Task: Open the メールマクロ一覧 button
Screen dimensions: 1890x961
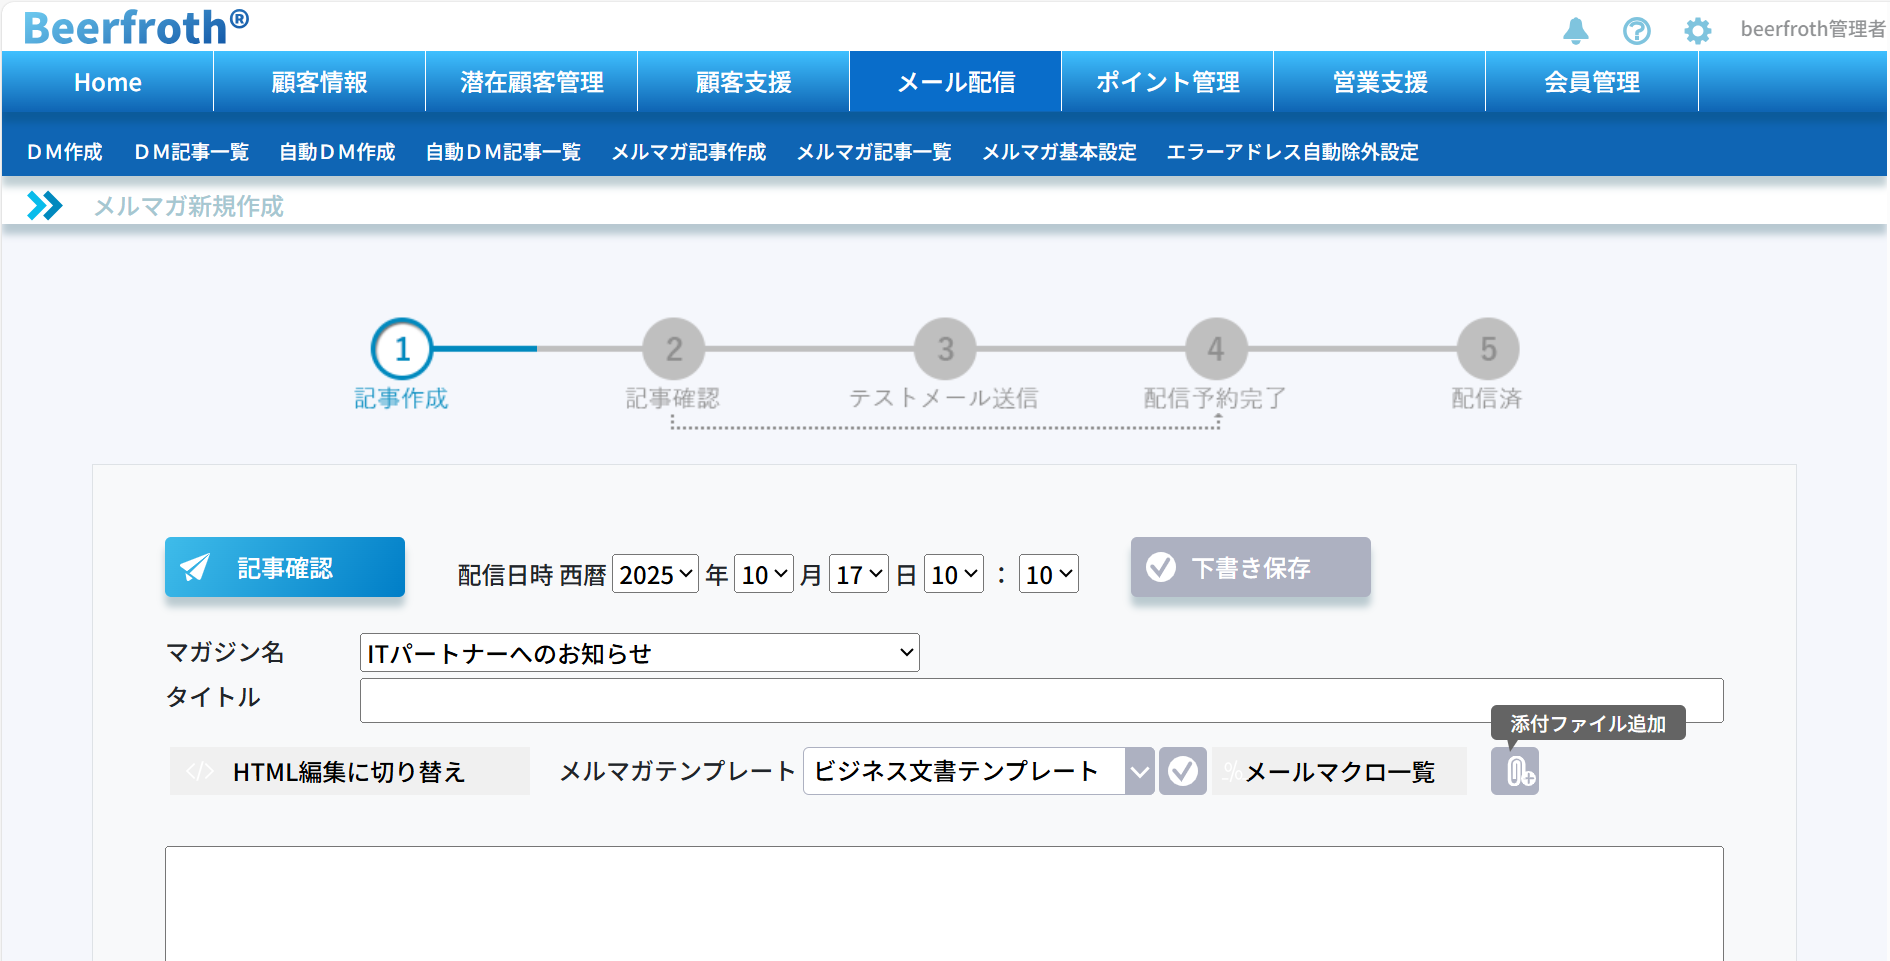Action: [1338, 771]
